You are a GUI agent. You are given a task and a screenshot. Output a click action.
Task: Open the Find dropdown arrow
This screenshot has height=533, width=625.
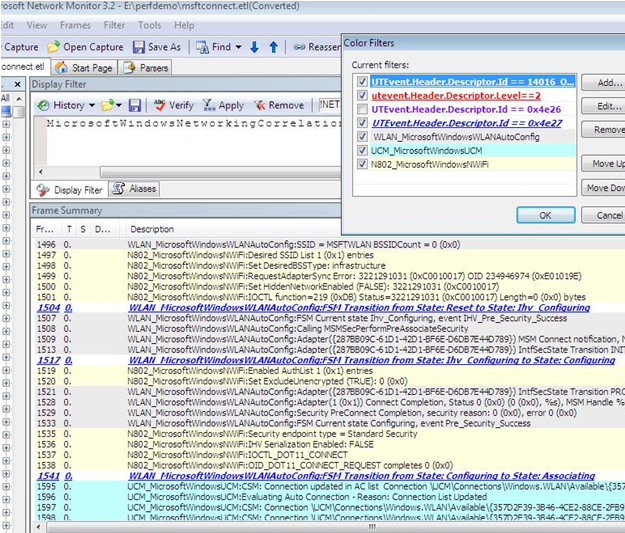tap(238, 47)
